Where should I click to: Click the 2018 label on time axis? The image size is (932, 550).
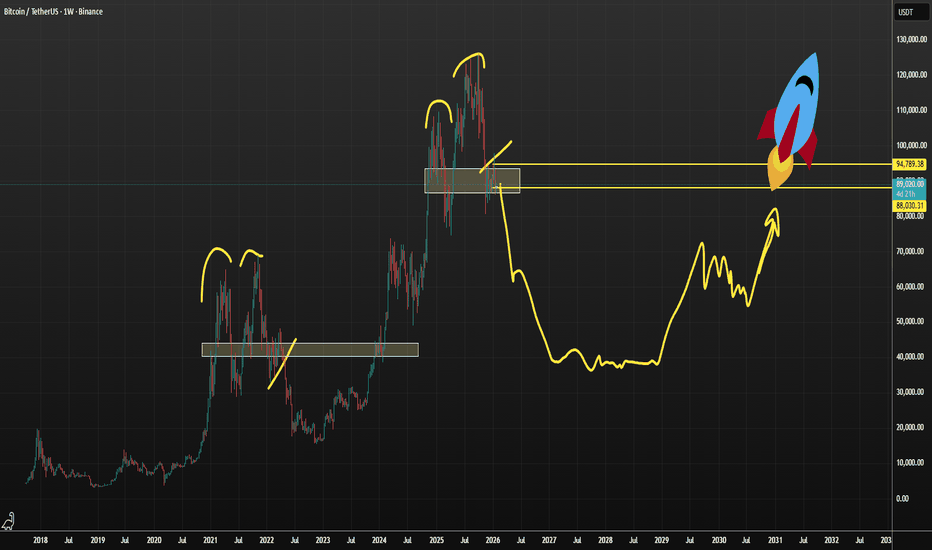[40, 539]
